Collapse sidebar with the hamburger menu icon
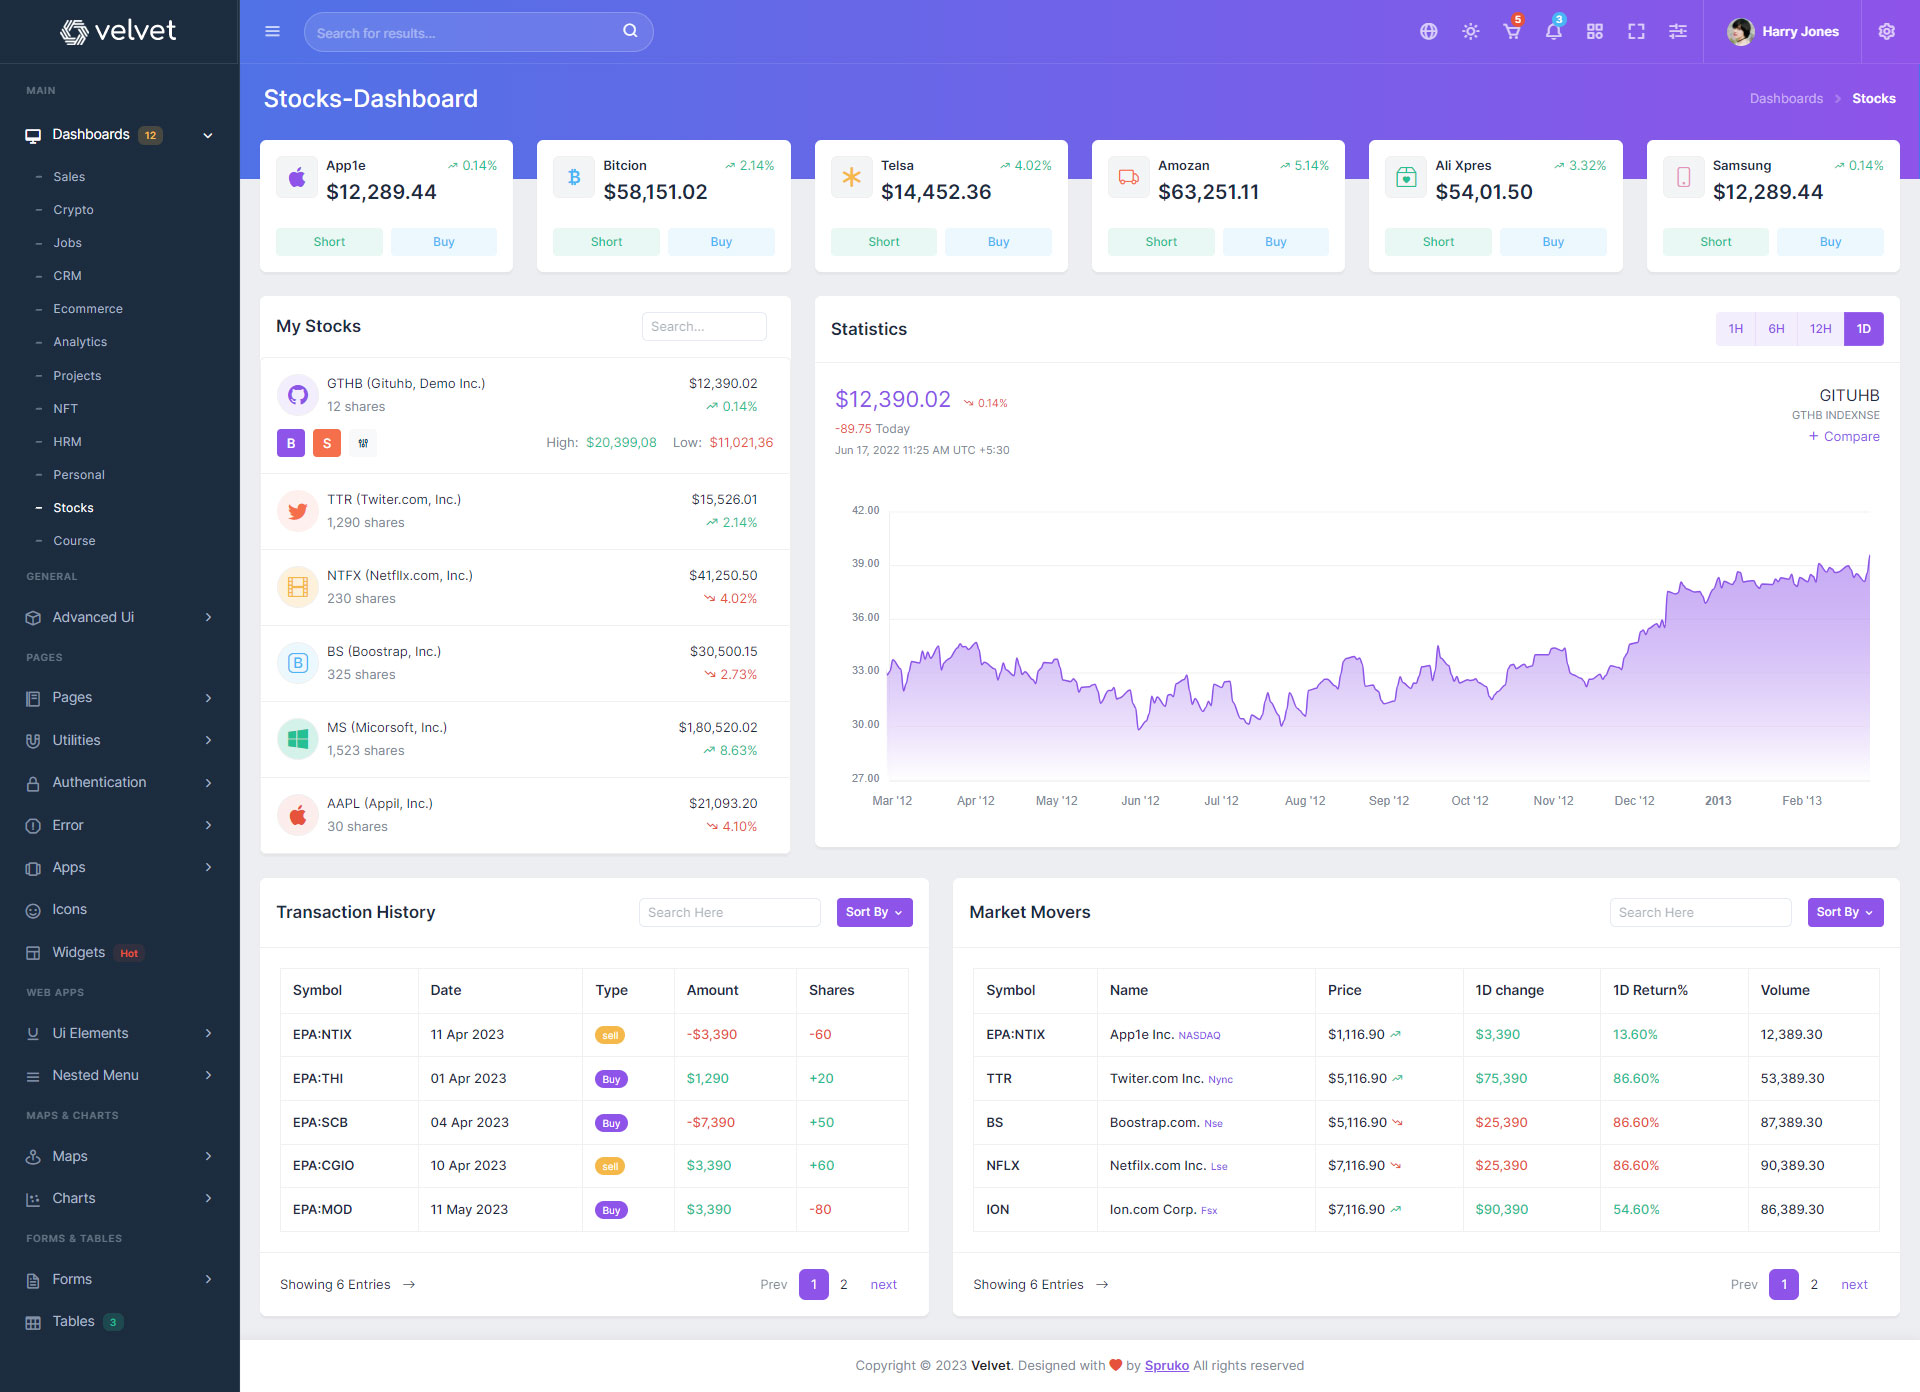This screenshot has height=1392, width=1920. click(272, 32)
